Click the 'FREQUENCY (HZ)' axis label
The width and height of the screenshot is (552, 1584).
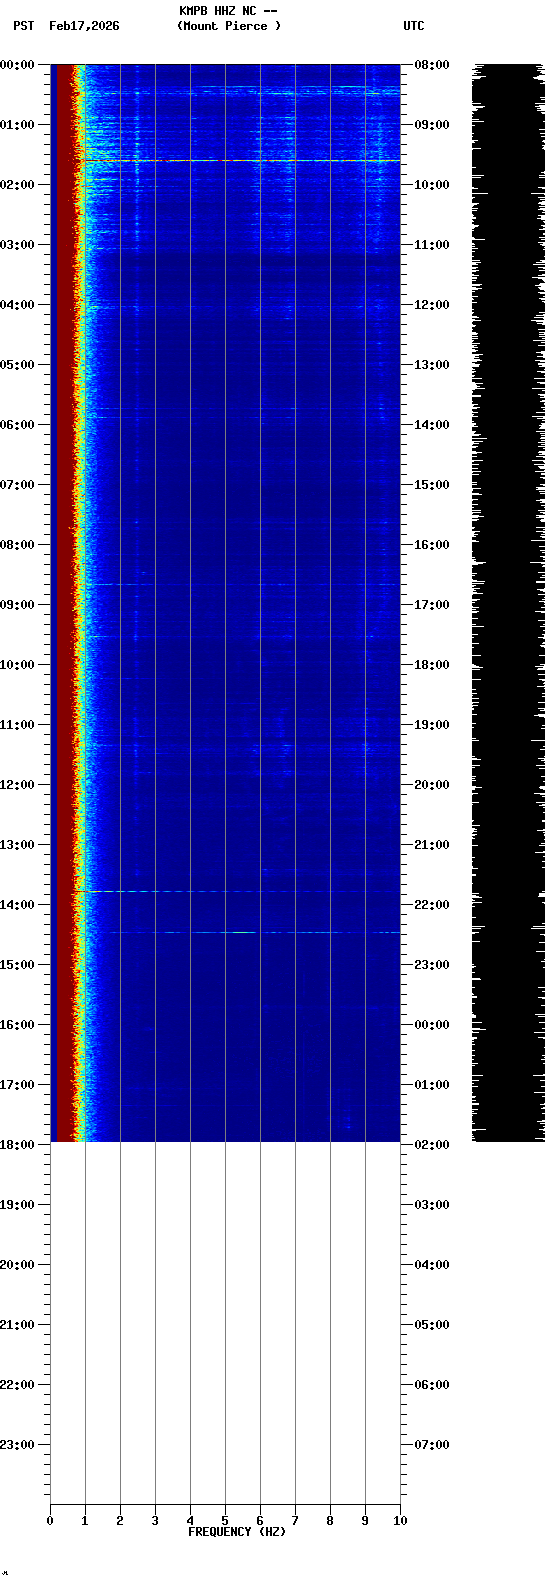237,1532
